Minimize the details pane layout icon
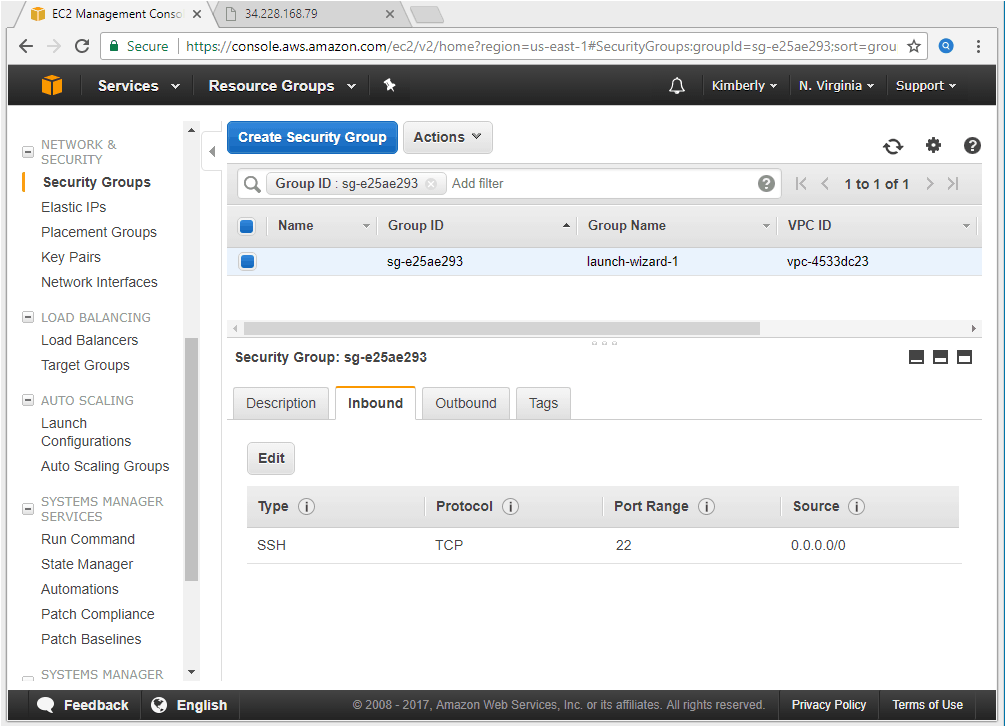1006x727 pixels. click(x=916, y=357)
